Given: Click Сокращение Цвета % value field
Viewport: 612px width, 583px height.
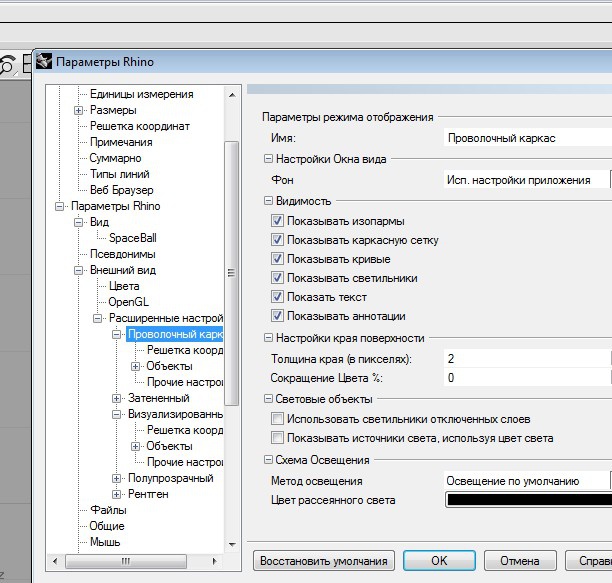Looking at the screenshot, I should 528,378.
